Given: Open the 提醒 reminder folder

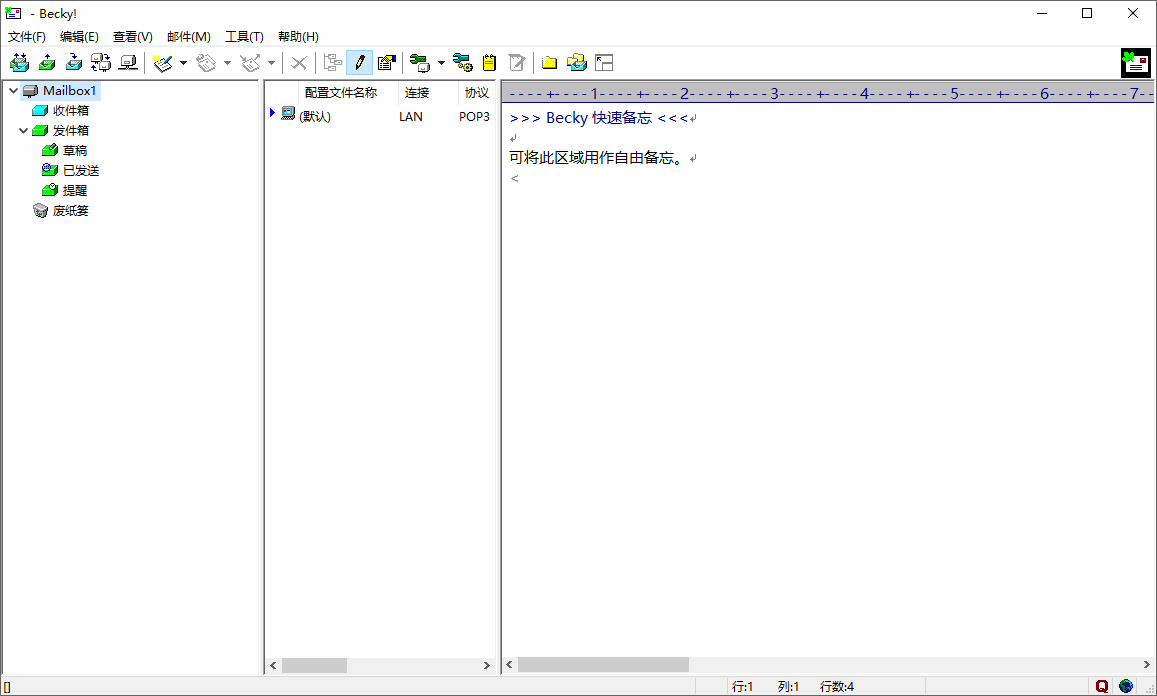Looking at the screenshot, I should click(75, 190).
